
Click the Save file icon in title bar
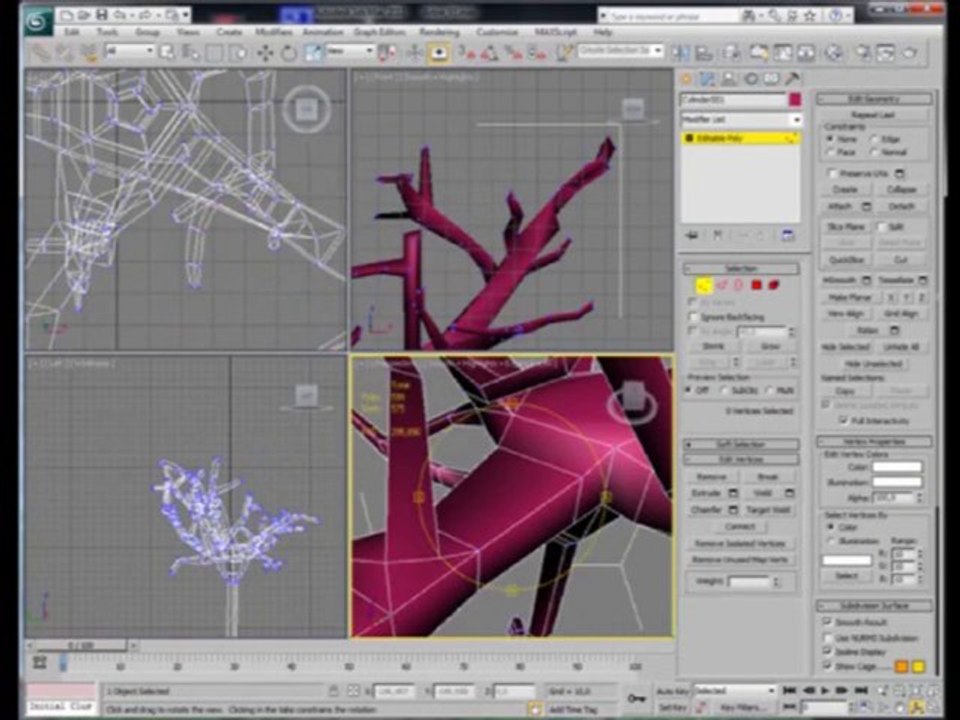(101, 13)
